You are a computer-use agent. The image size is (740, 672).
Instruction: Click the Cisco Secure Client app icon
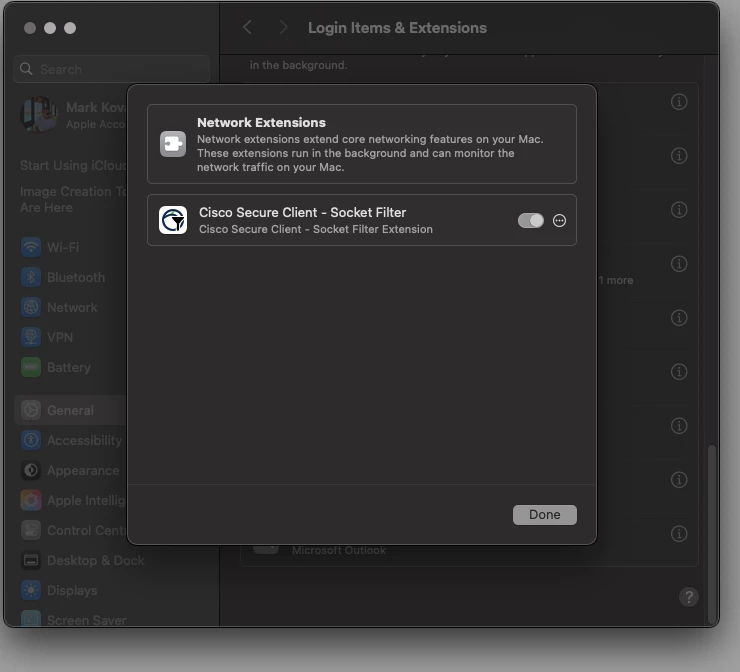173,220
